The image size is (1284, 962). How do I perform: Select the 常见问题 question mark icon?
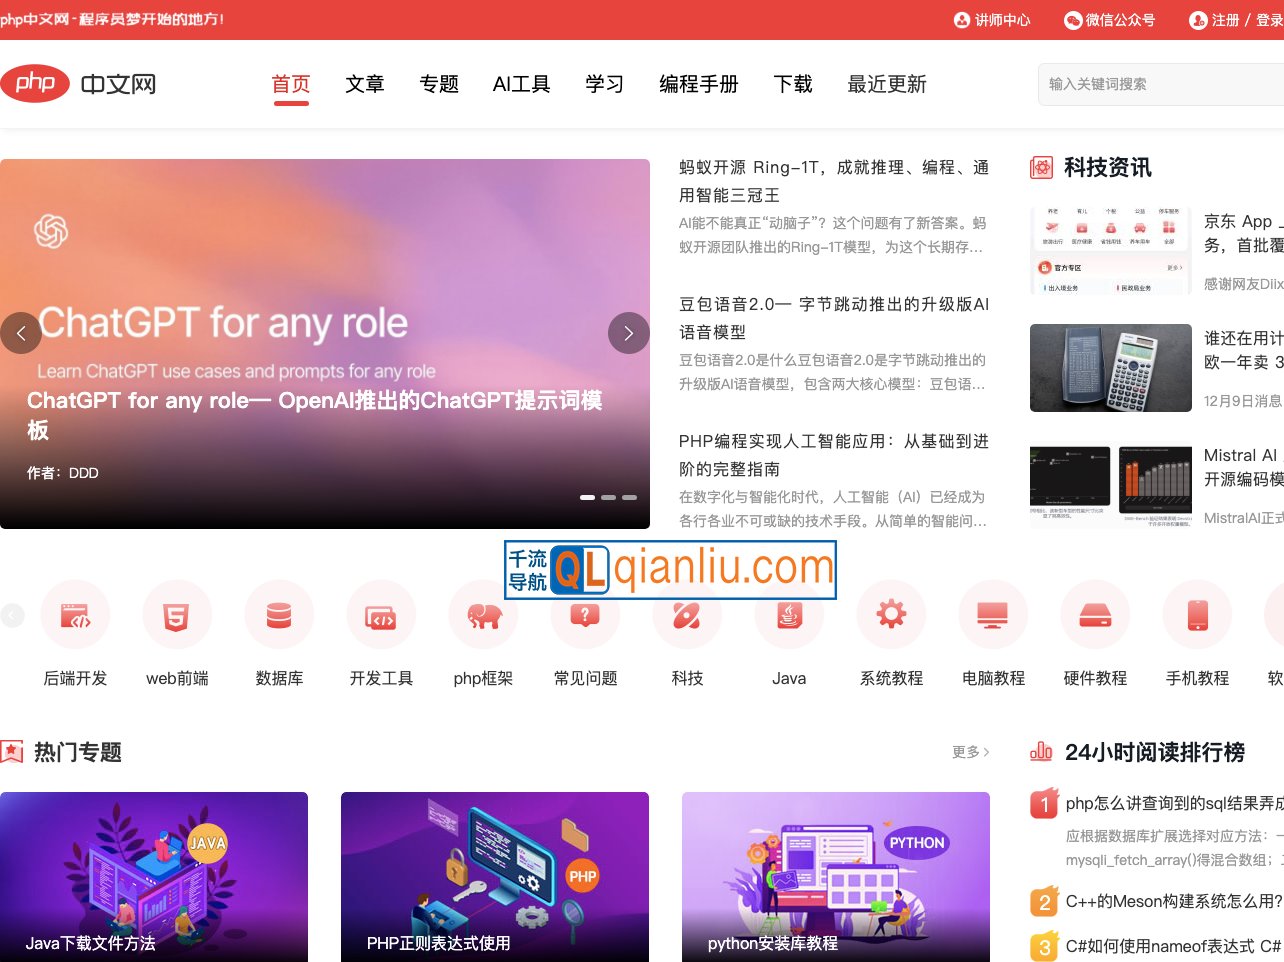click(585, 614)
